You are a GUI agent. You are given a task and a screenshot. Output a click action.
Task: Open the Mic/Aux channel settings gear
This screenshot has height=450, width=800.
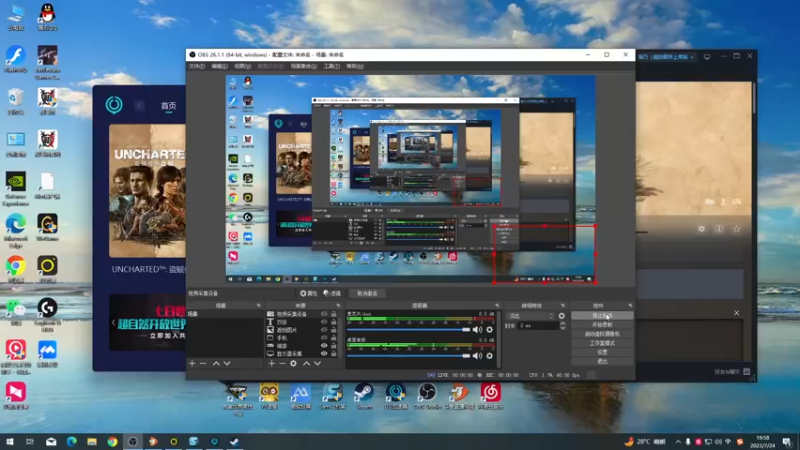point(490,330)
